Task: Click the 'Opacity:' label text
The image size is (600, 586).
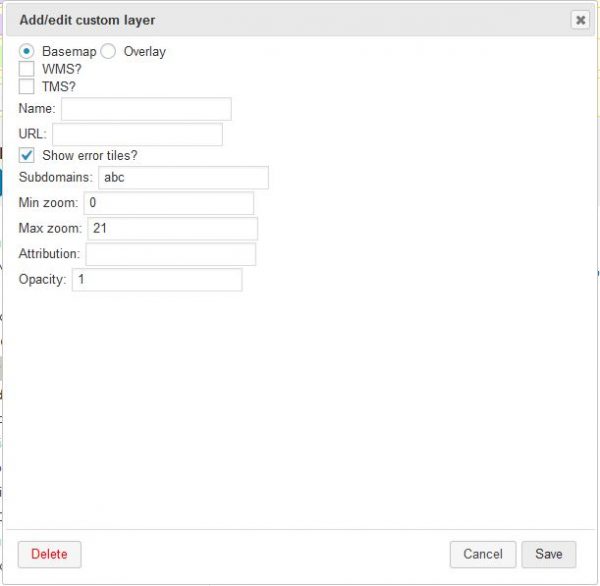Action: (x=42, y=280)
